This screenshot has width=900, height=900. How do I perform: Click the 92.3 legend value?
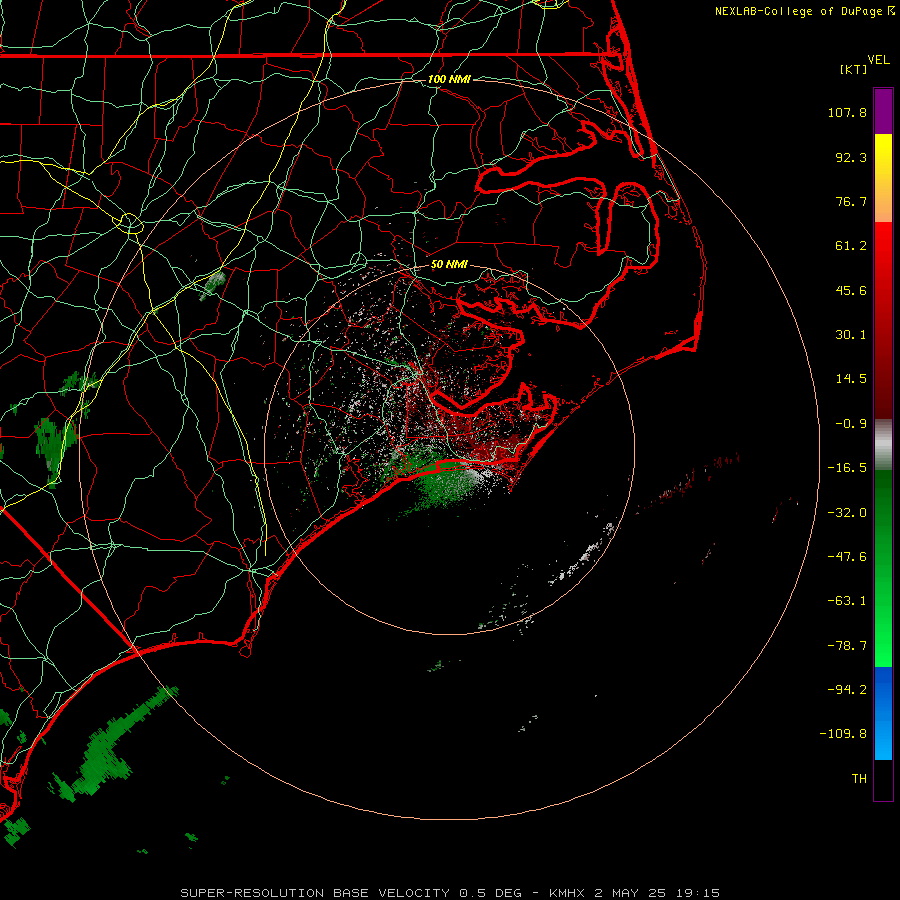(851, 157)
